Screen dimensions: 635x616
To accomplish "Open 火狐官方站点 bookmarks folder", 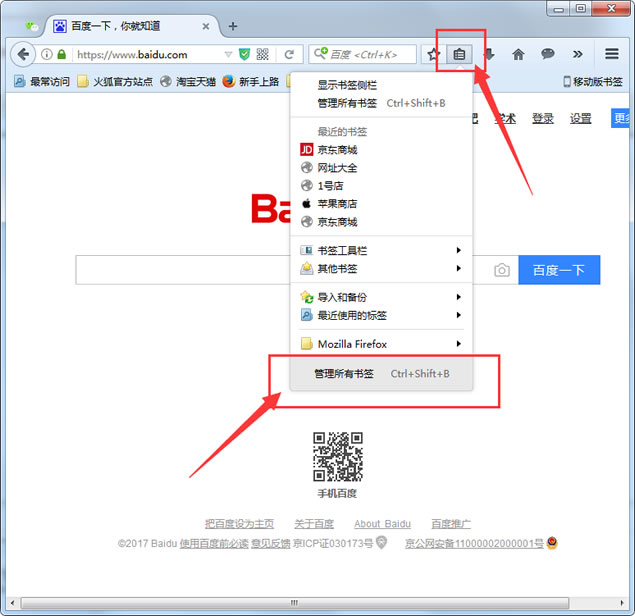I will point(115,82).
